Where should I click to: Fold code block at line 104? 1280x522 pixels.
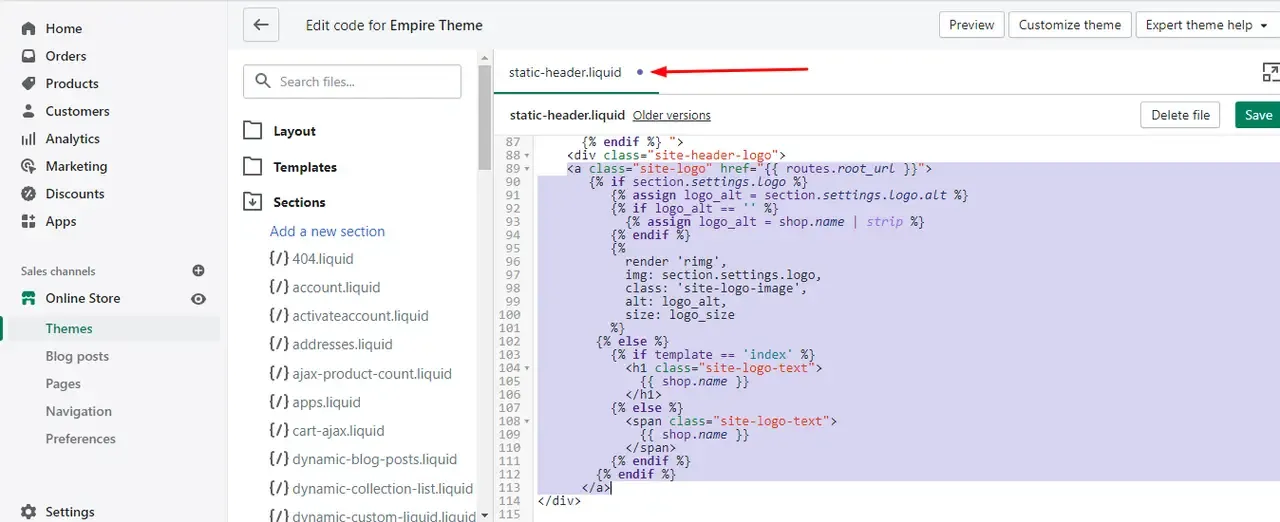(527, 368)
